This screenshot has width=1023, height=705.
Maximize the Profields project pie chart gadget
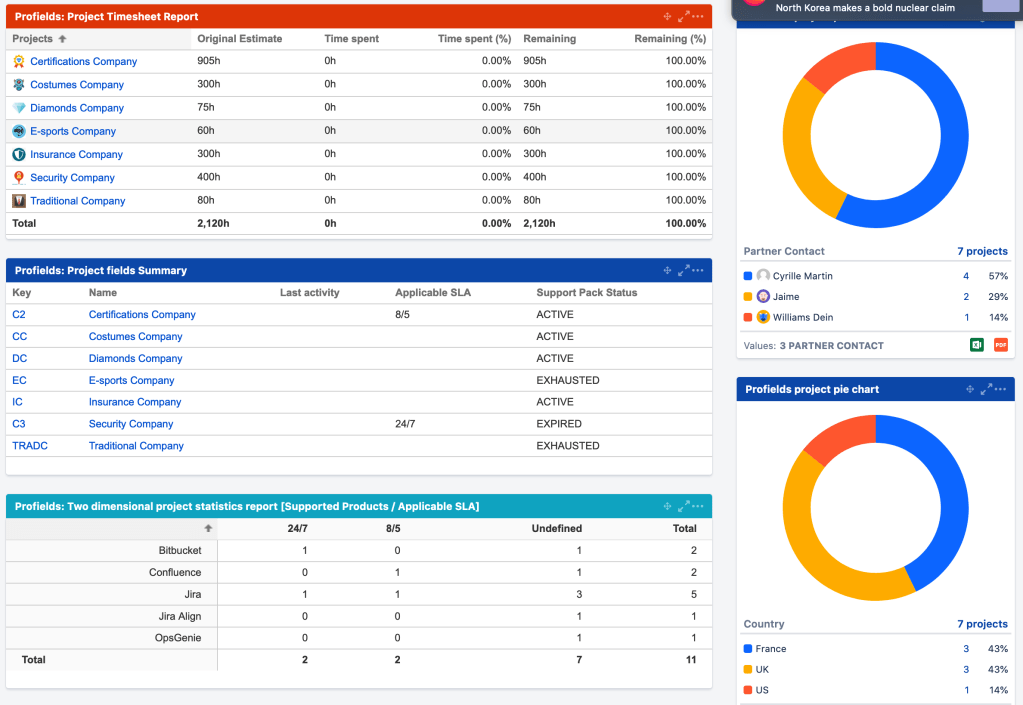click(987, 389)
